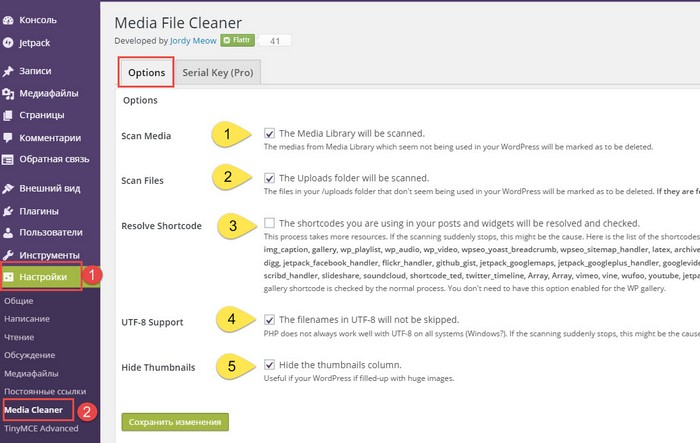The image size is (700, 443).
Task: Open the Медиафайлы main menu item
Action: point(49,93)
